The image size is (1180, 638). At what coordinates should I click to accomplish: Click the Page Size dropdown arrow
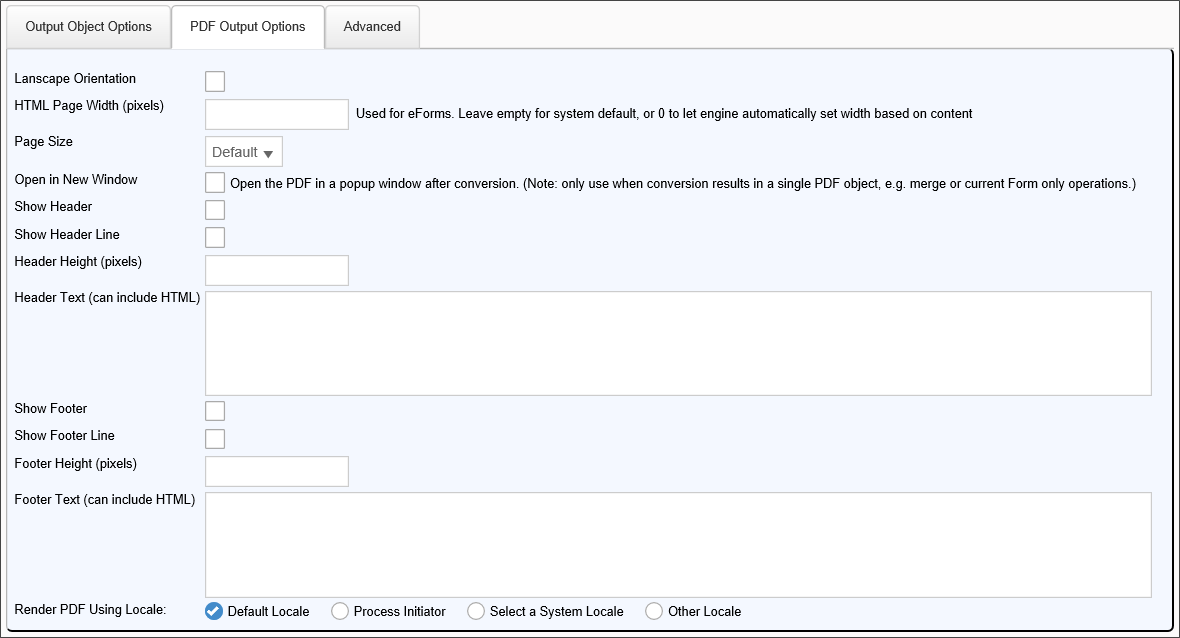pyautogui.click(x=268, y=153)
